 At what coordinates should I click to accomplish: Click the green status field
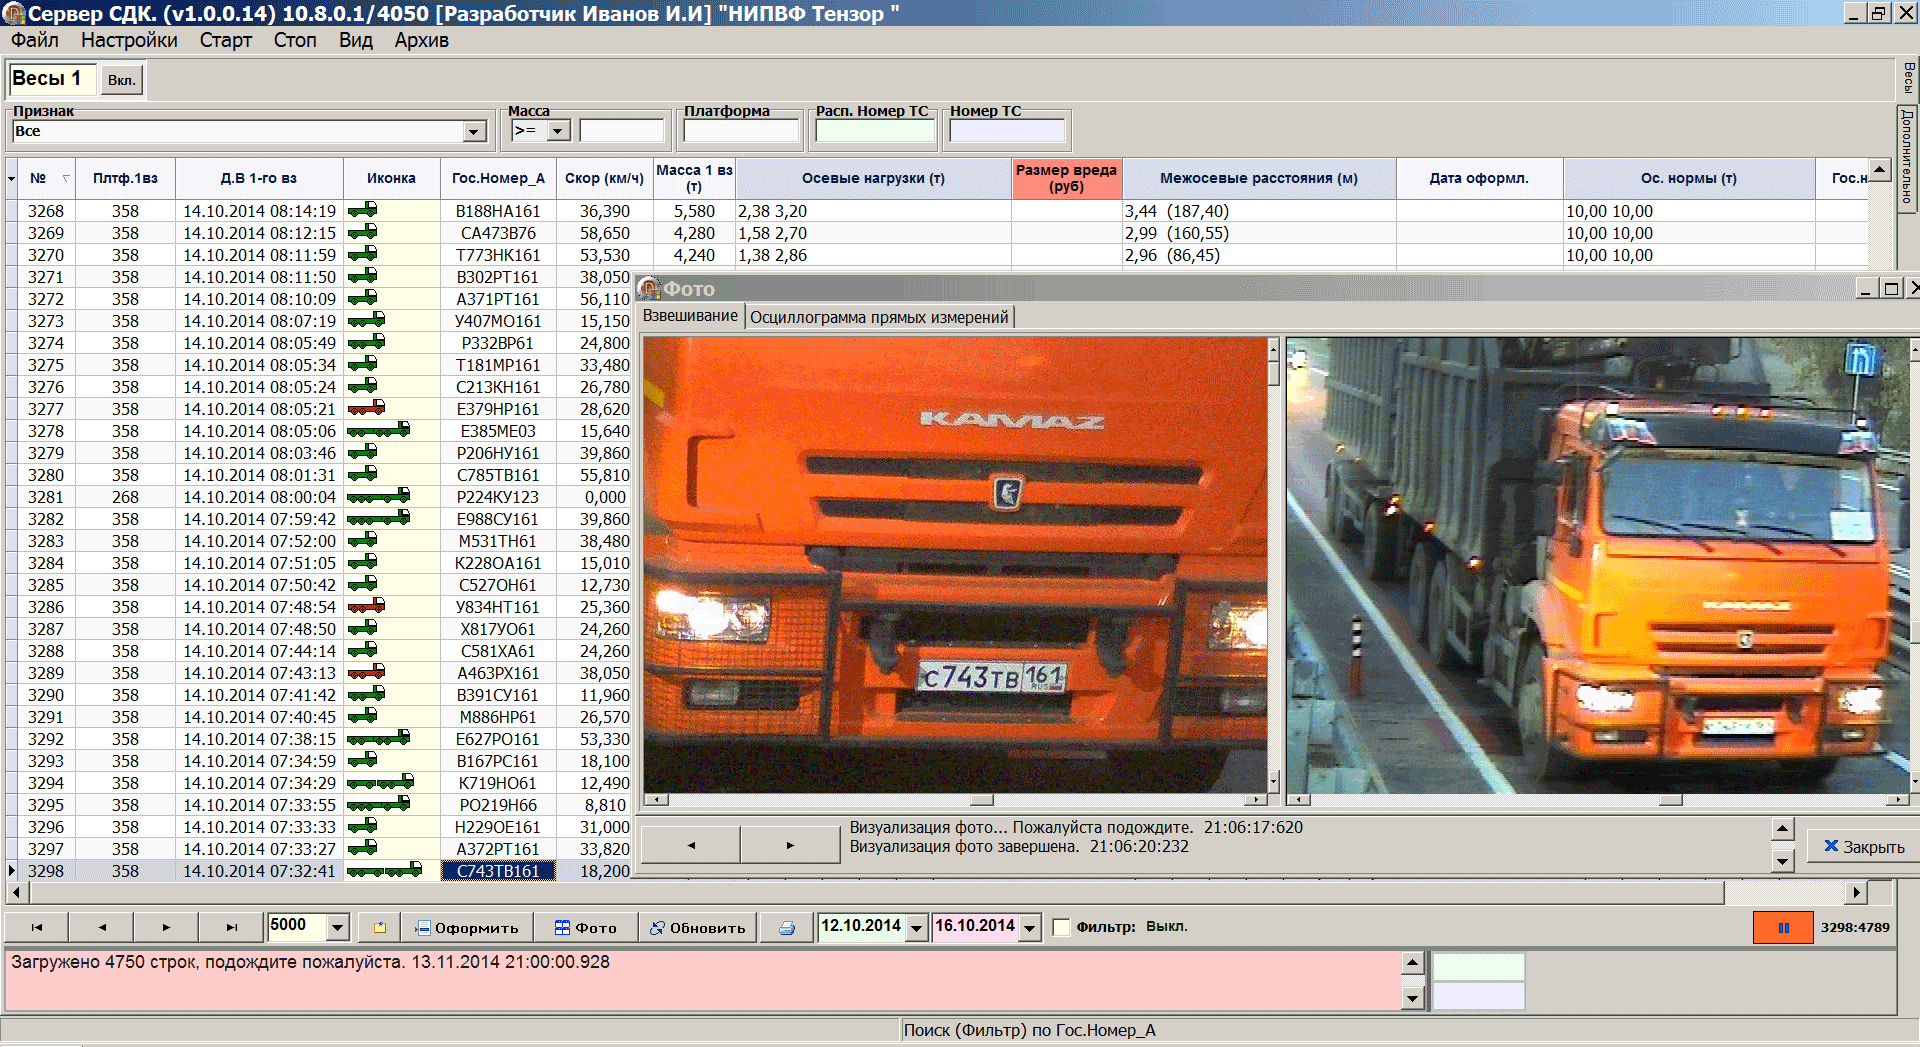coord(1478,967)
